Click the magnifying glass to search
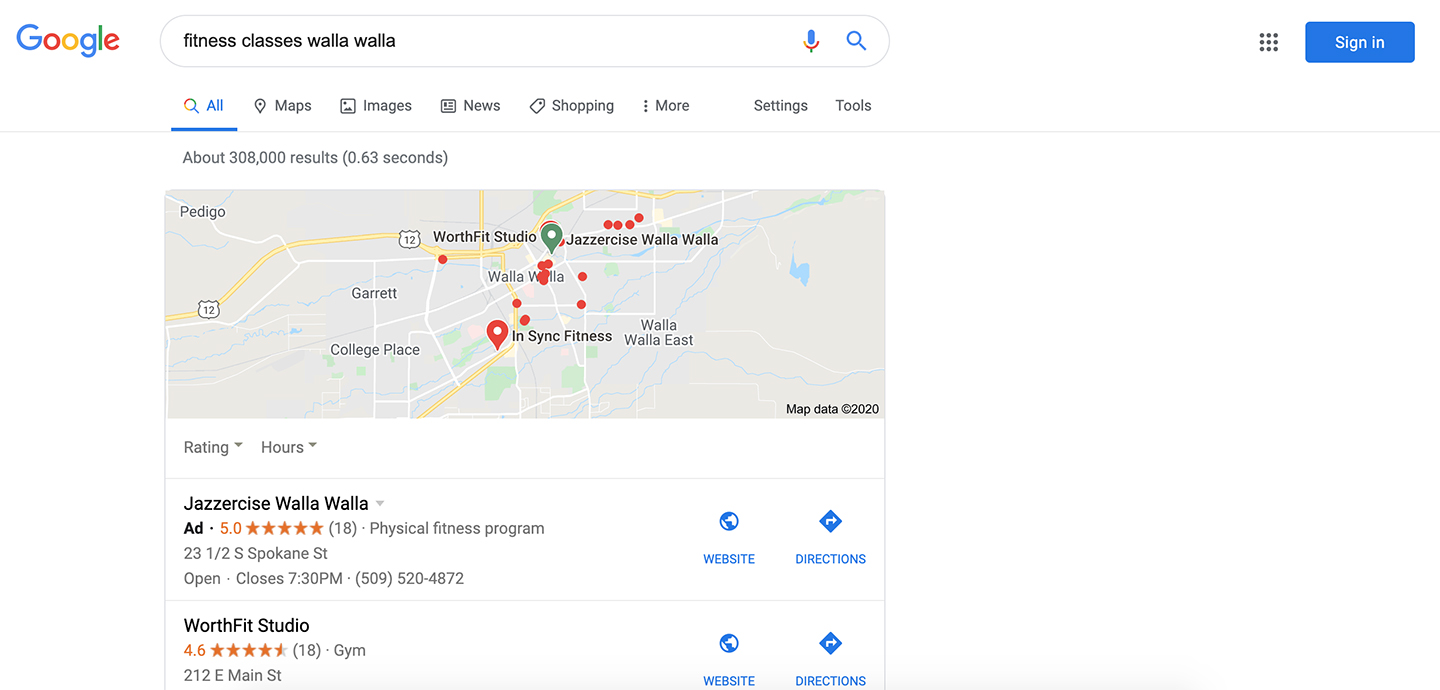This screenshot has width=1440, height=690. [856, 41]
